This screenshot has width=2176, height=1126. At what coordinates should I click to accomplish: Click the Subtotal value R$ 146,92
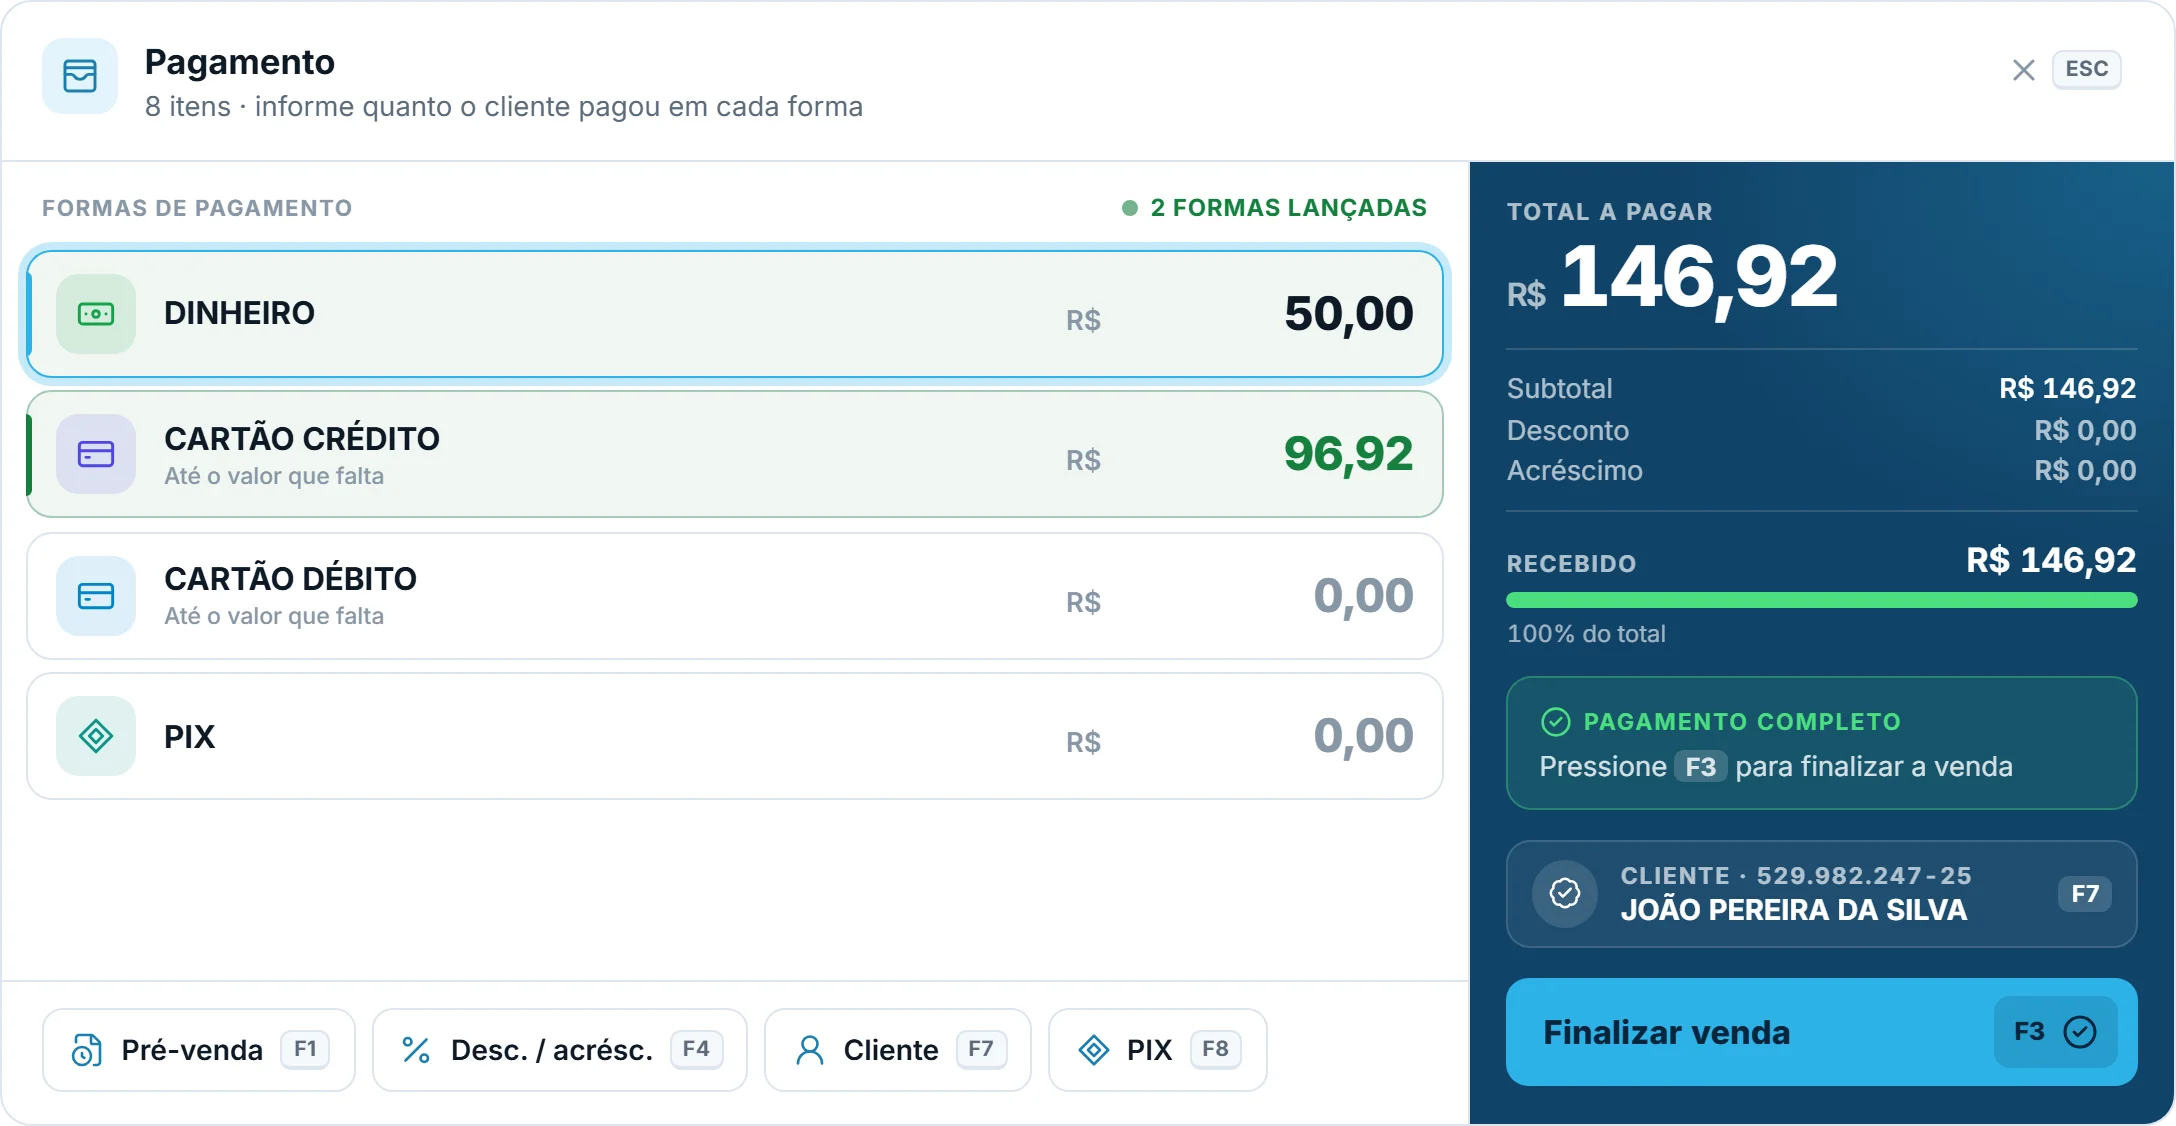click(2067, 388)
